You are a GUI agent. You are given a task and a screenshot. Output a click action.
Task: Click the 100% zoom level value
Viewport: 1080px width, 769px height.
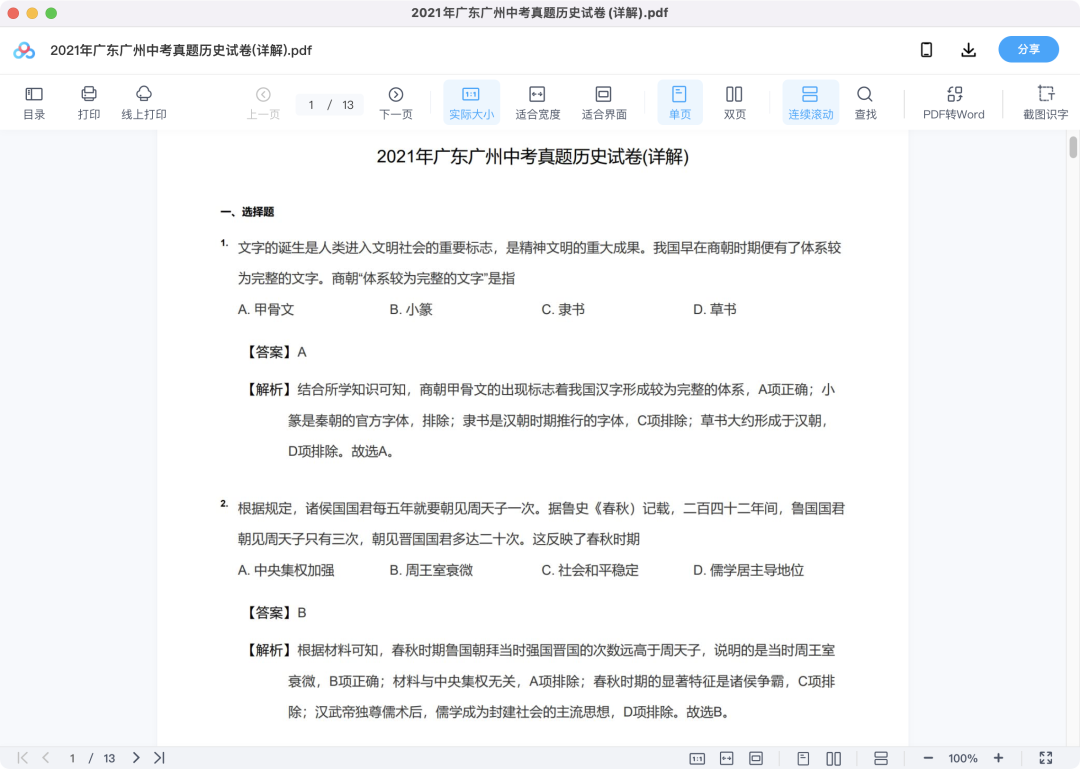coord(962,759)
